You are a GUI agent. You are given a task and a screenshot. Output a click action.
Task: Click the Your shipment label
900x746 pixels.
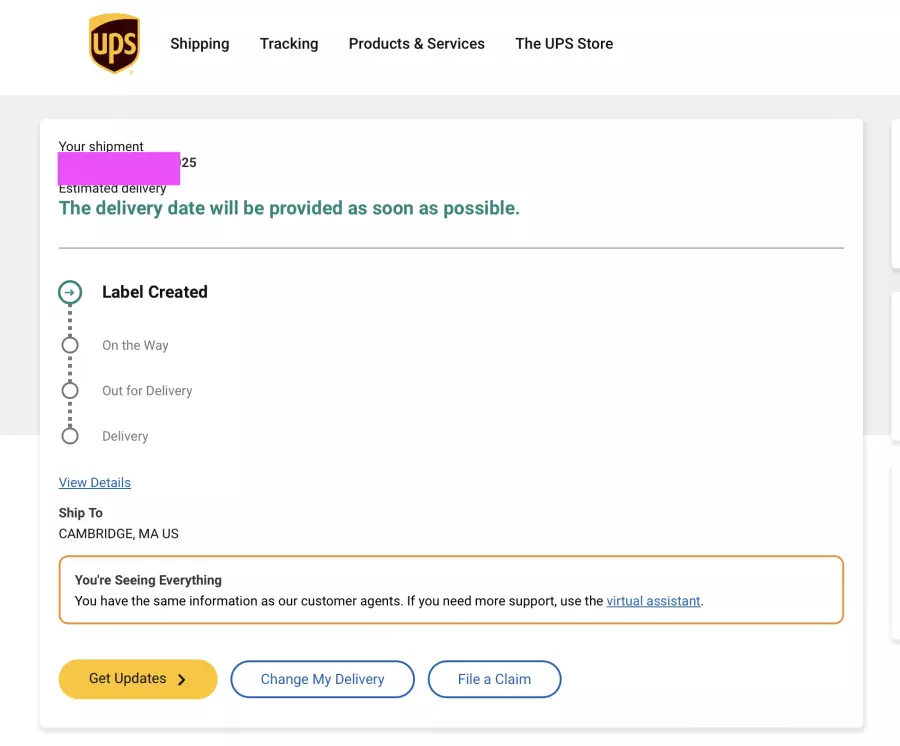coord(101,146)
